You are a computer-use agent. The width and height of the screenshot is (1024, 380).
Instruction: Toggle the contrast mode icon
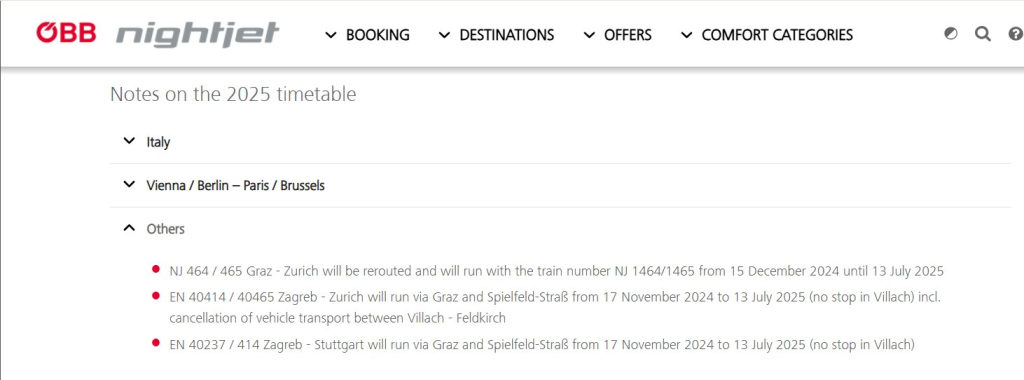click(951, 33)
